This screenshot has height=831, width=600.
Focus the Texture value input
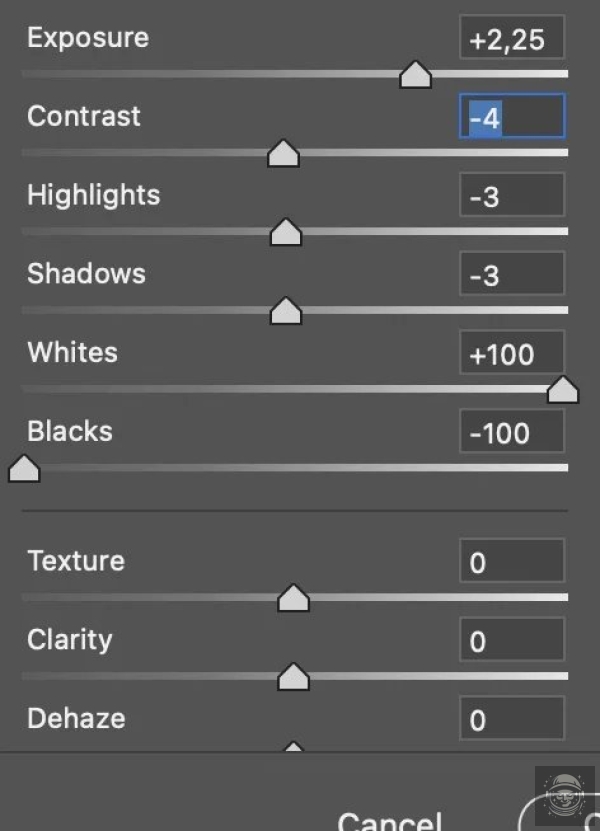[x=511, y=561]
